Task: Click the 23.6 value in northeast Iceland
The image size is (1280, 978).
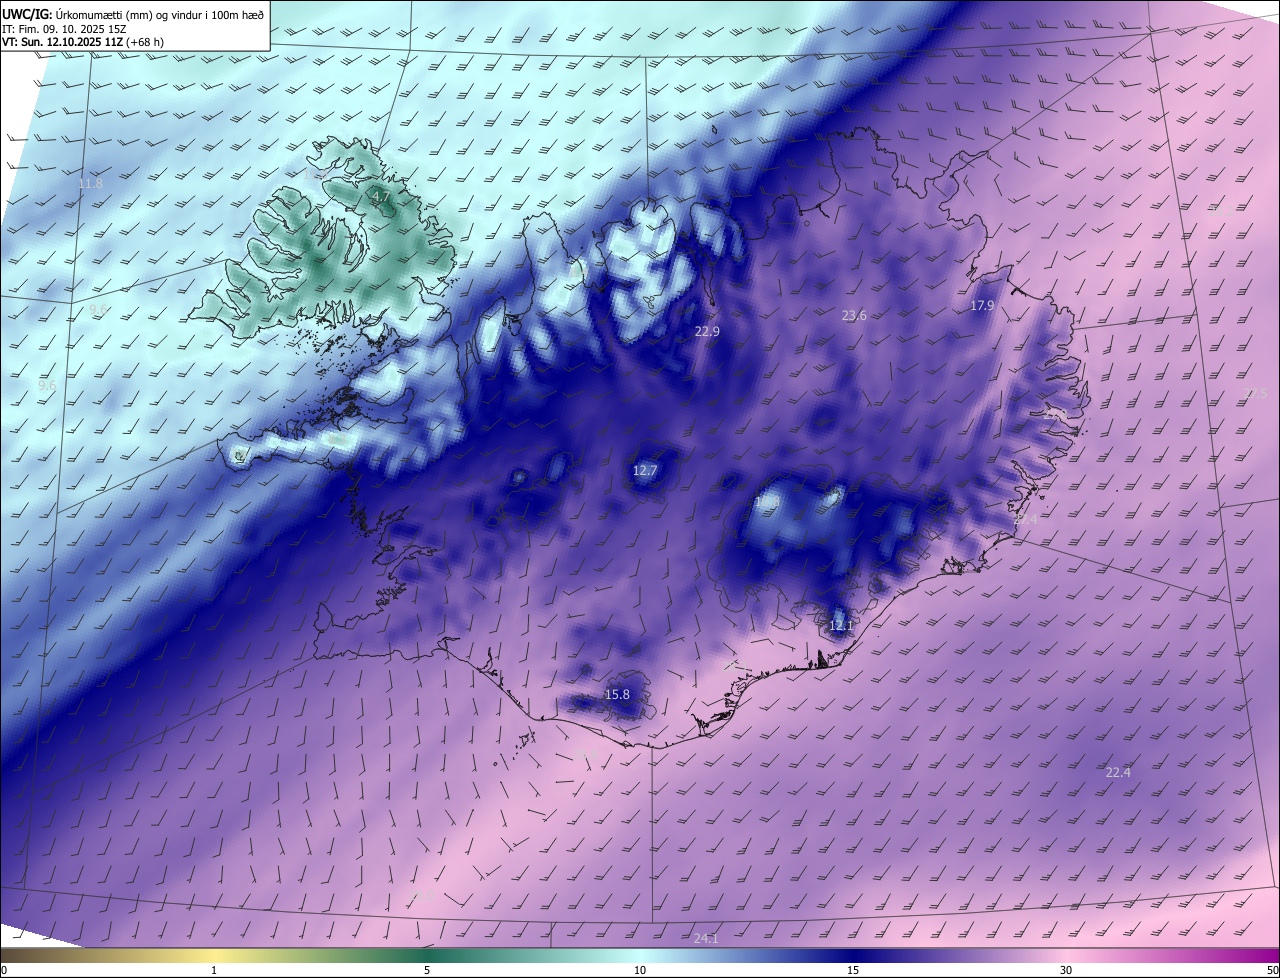Action: [x=854, y=315]
